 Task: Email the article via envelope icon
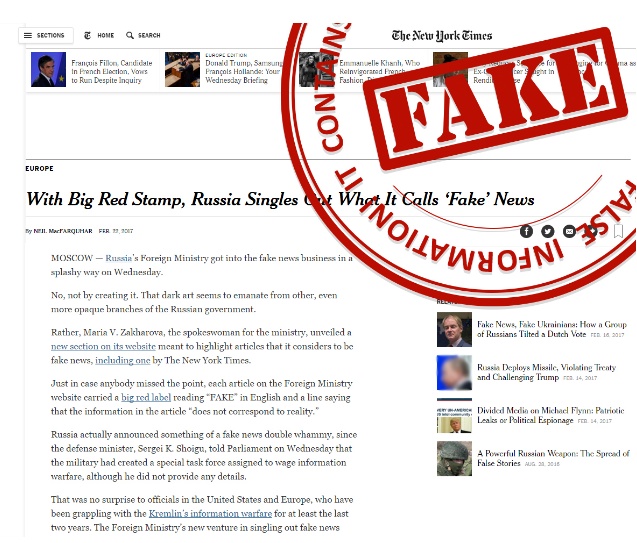(x=569, y=231)
